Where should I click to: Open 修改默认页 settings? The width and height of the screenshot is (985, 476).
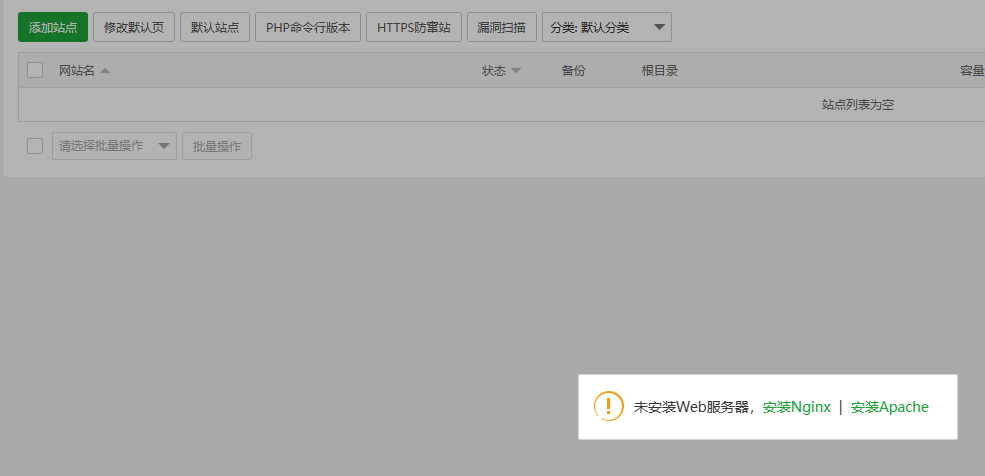pos(134,27)
